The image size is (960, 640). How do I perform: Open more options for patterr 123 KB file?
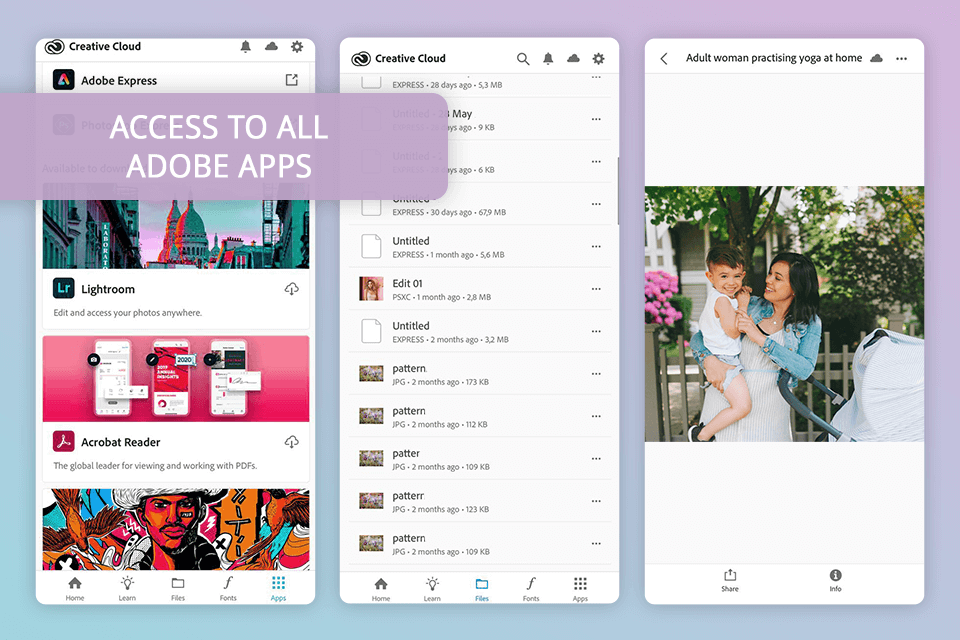point(596,501)
